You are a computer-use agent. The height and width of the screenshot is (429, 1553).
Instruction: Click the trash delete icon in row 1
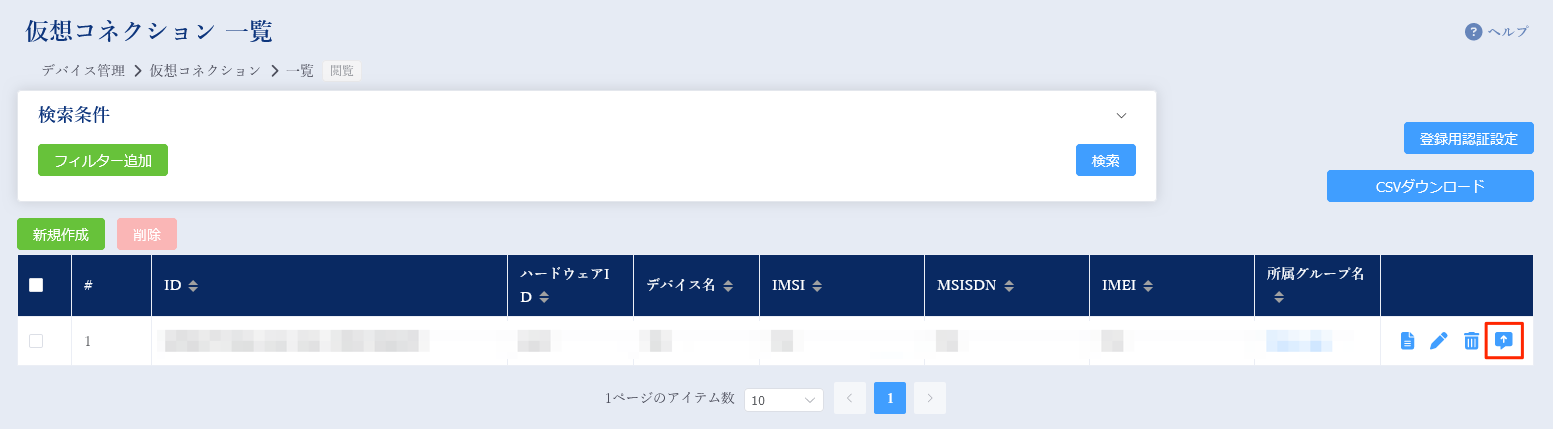pyautogui.click(x=1471, y=341)
